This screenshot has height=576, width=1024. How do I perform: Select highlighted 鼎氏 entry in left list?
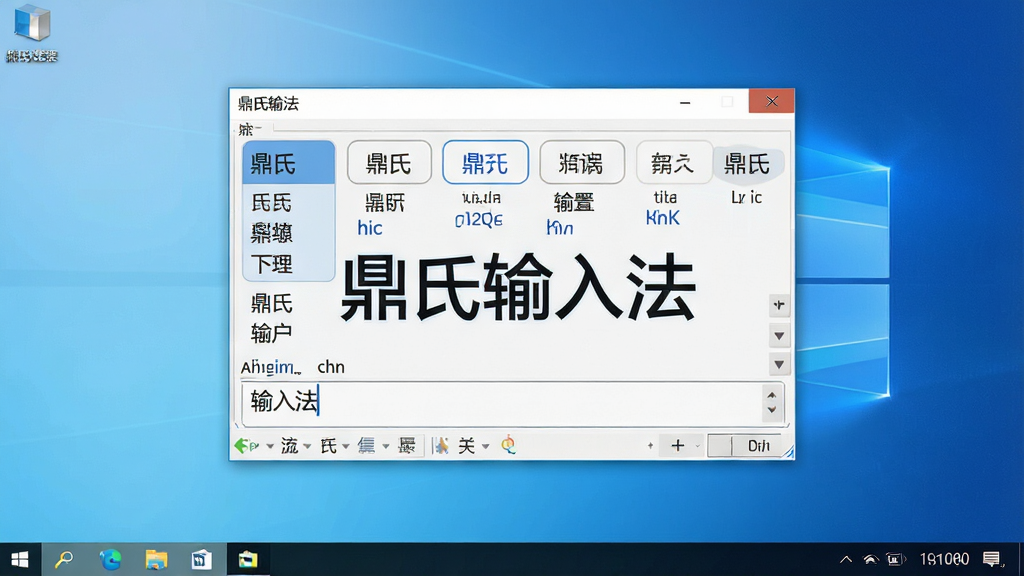coord(289,163)
